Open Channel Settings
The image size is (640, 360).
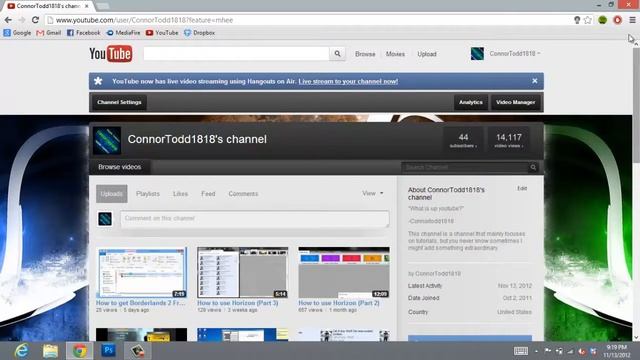pyautogui.click(x=119, y=102)
